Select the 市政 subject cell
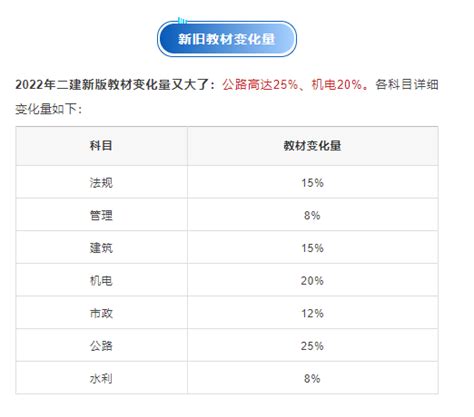The height and width of the screenshot is (417, 474). pos(101,313)
